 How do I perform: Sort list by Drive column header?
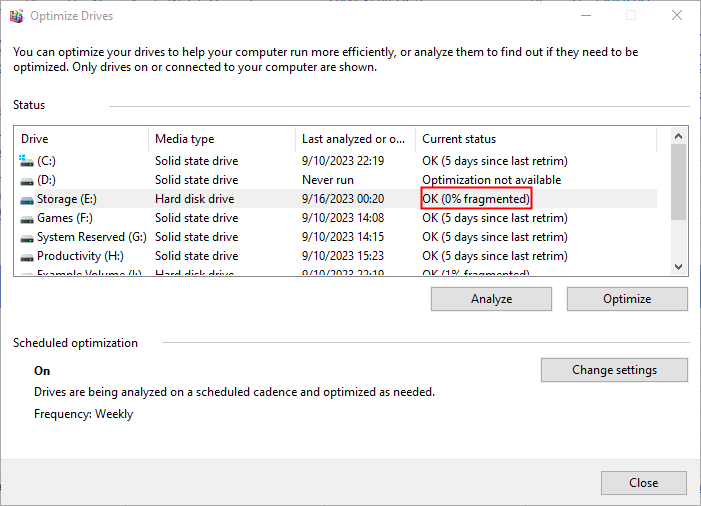click(x=80, y=139)
